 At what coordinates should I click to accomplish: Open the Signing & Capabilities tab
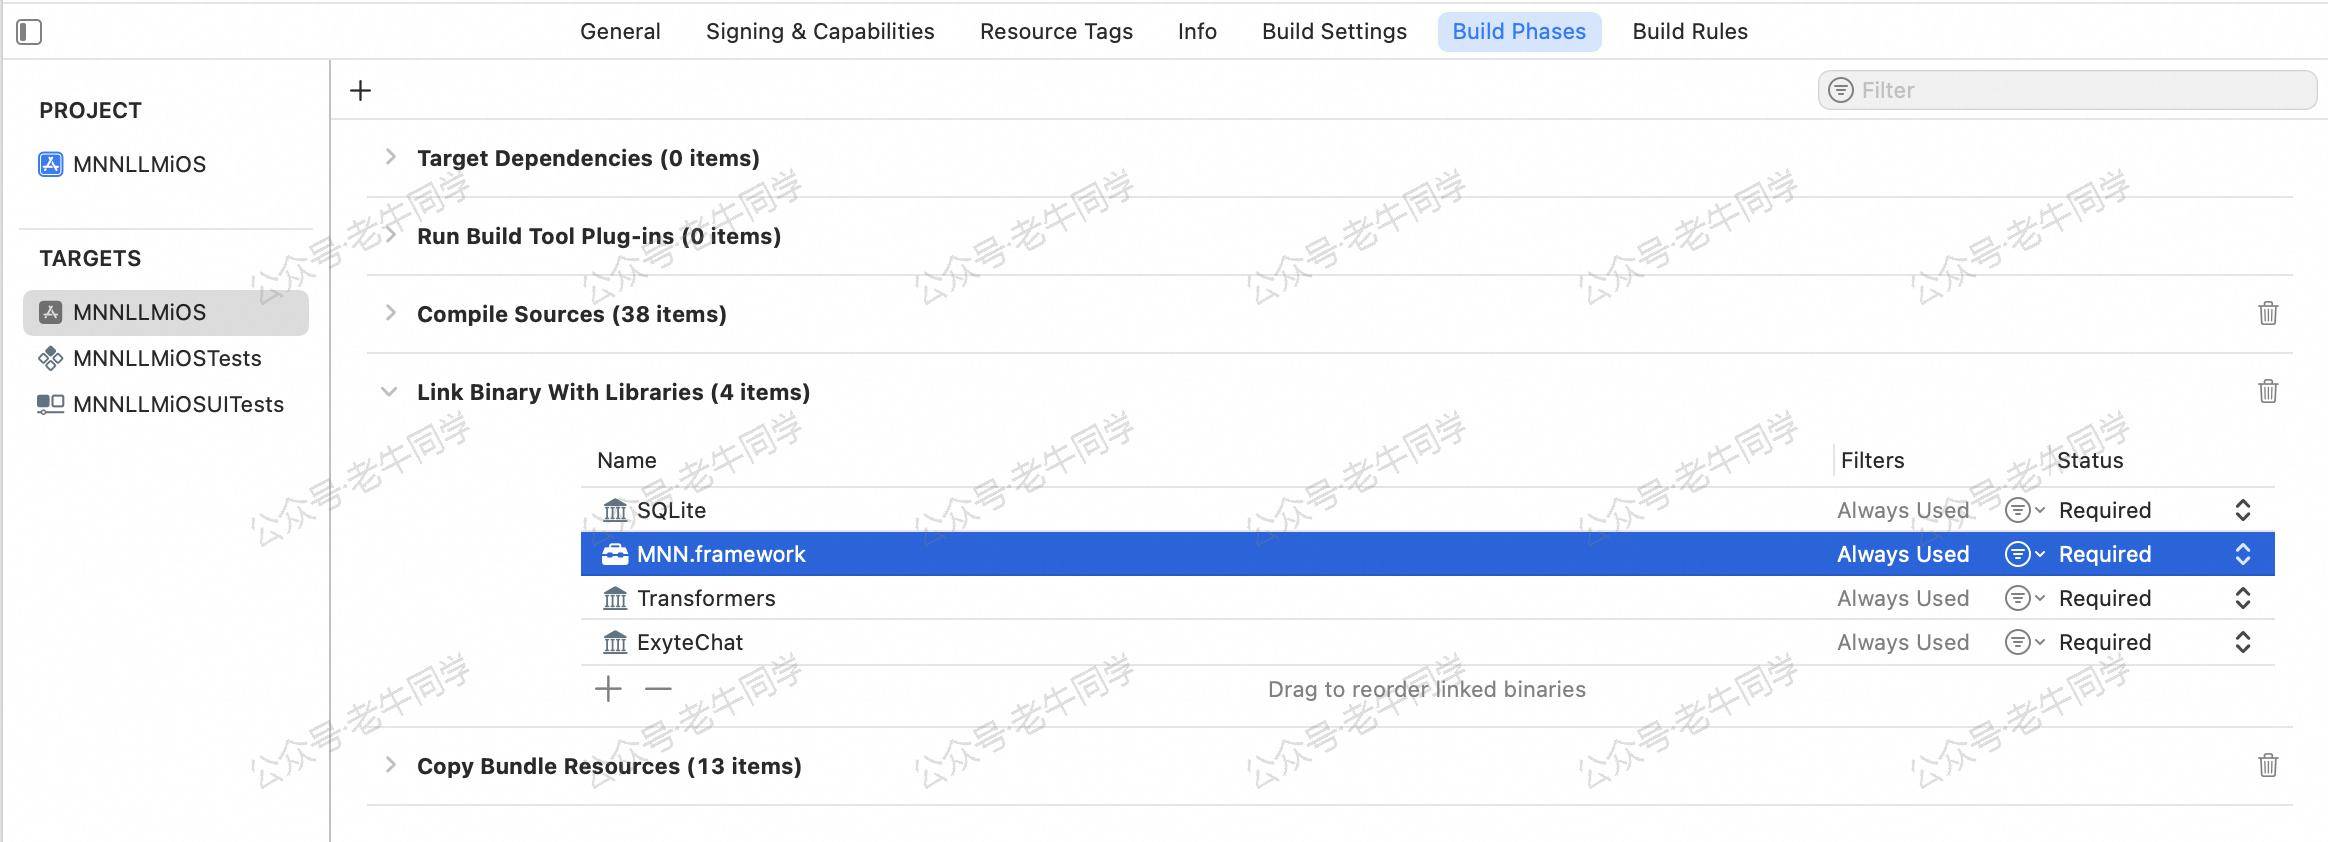(820, 32)
